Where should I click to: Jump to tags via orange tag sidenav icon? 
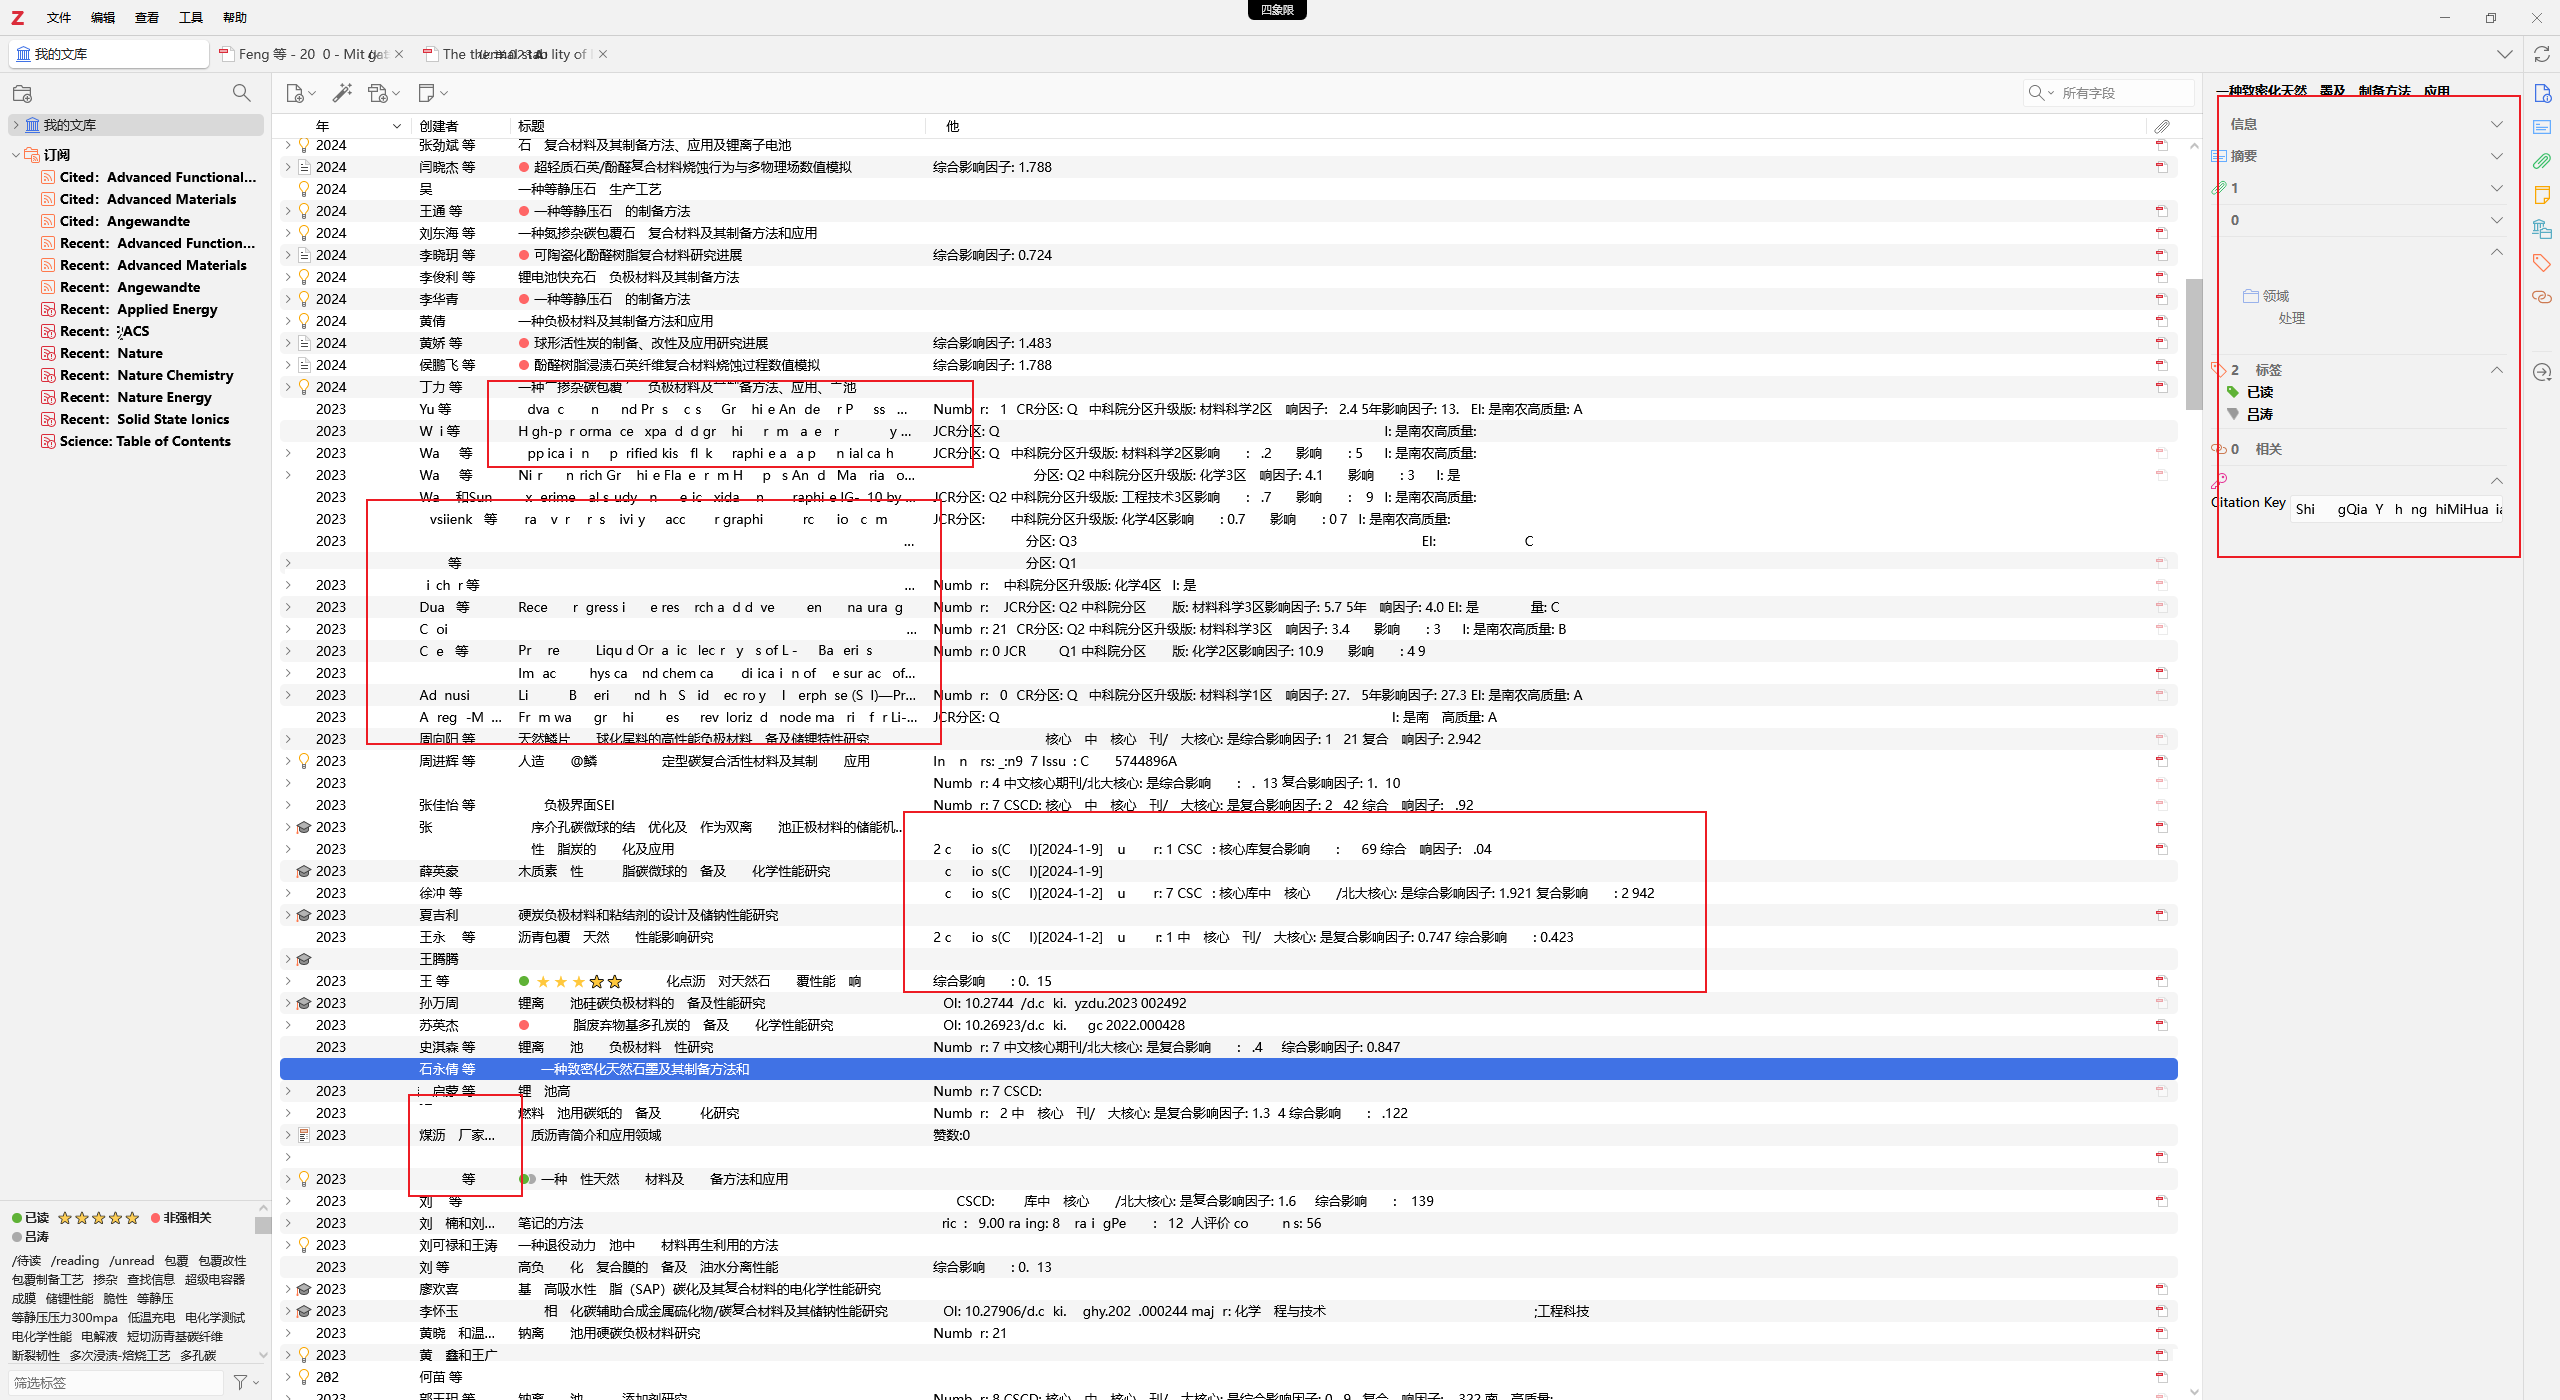(x=2541, y=263)
